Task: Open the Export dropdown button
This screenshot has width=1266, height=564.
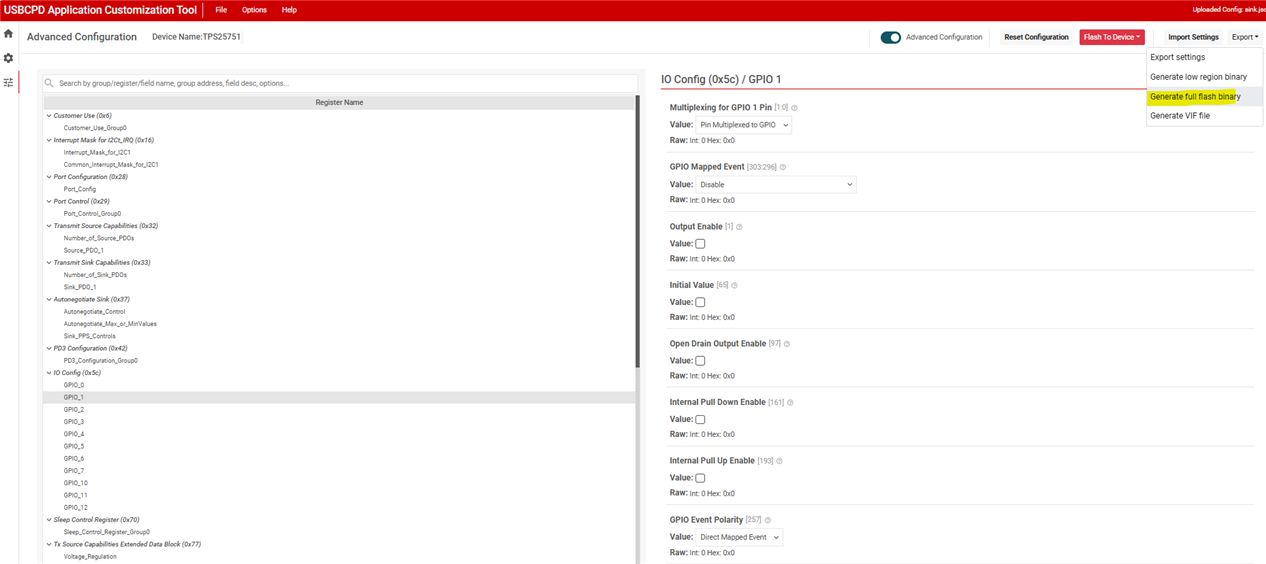Action: (1245, 37)
